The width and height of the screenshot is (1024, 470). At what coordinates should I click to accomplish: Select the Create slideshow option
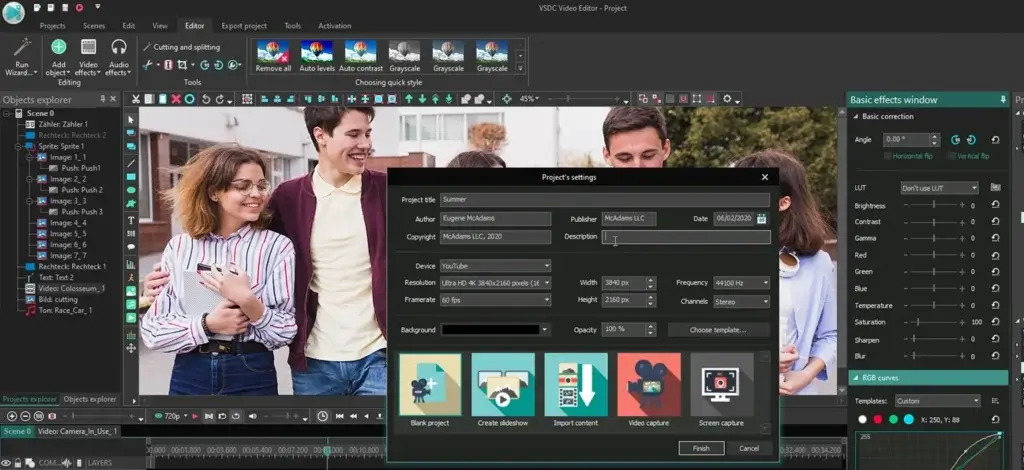click(503, 390)
